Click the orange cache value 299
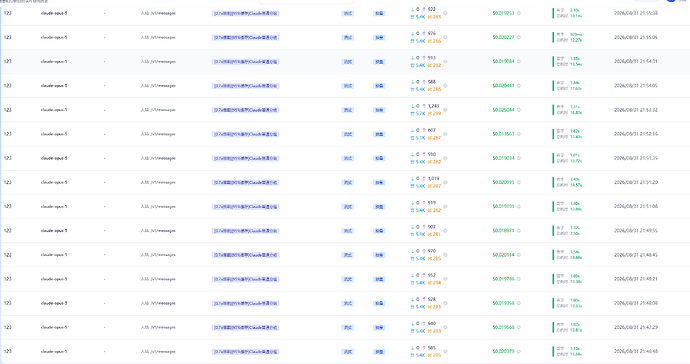 [x=437, y=114]
